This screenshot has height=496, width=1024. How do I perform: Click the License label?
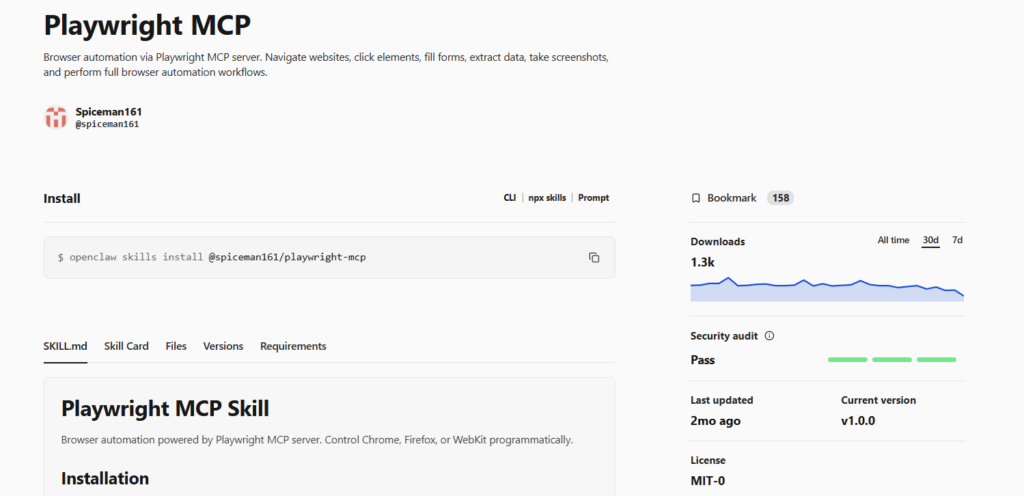(708, 460)
